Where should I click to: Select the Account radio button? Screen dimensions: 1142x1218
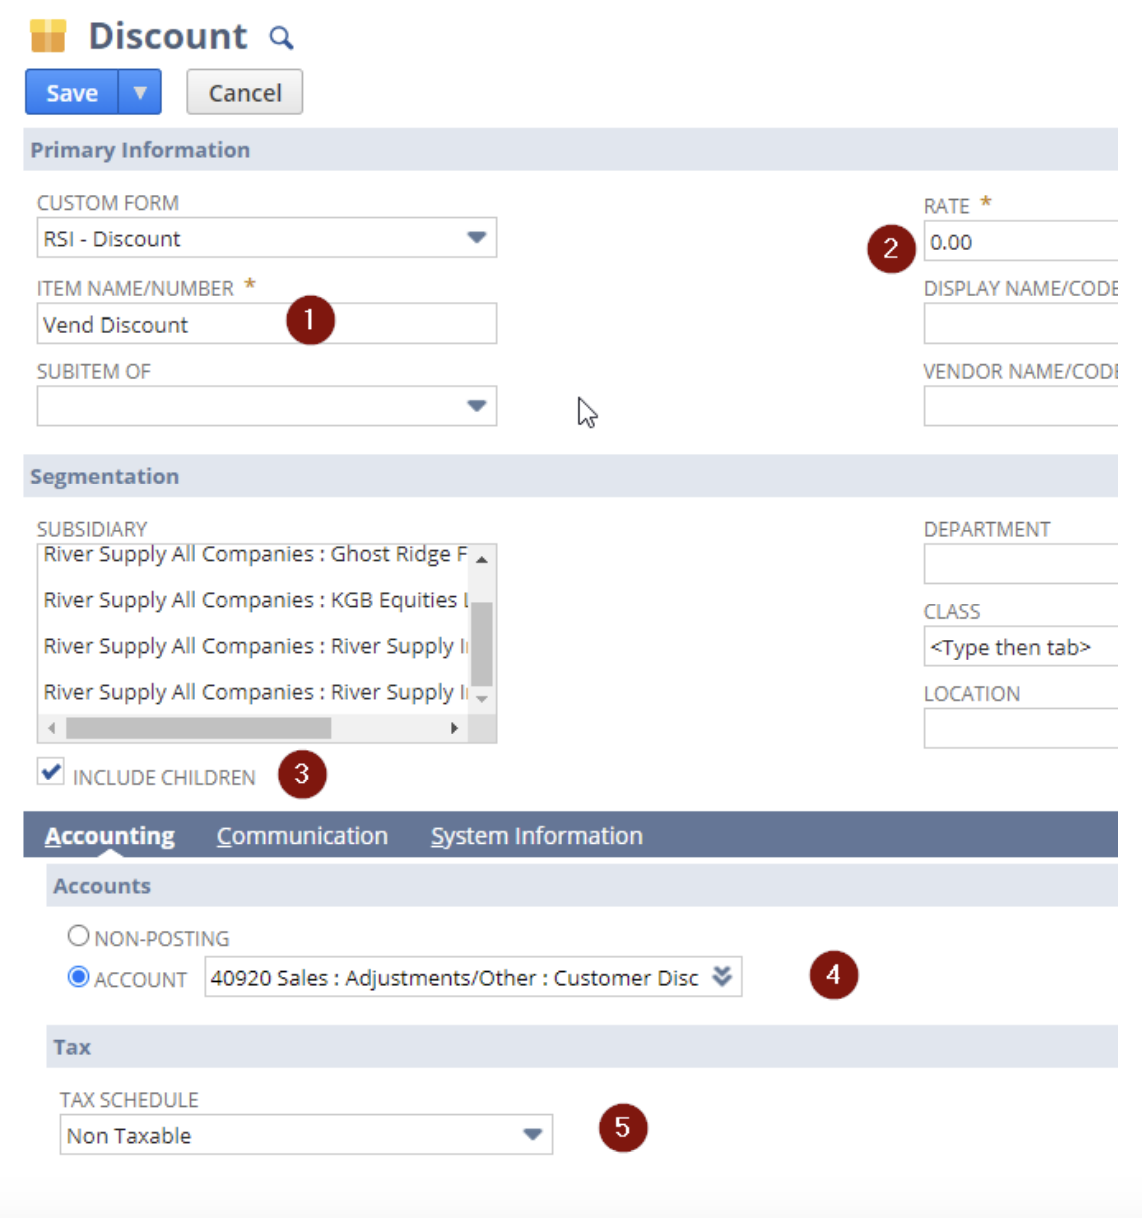tap(78, 977)
